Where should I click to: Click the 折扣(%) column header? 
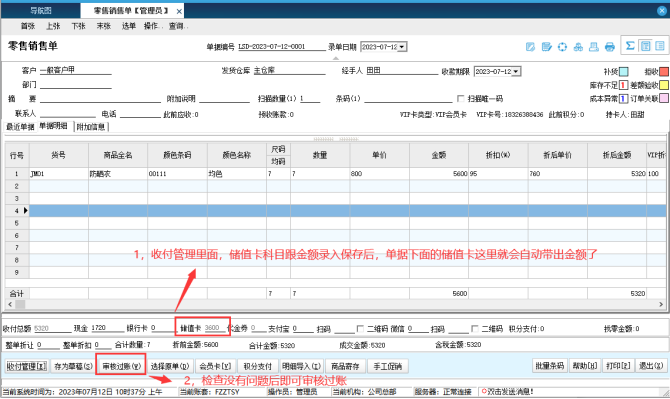498,155
